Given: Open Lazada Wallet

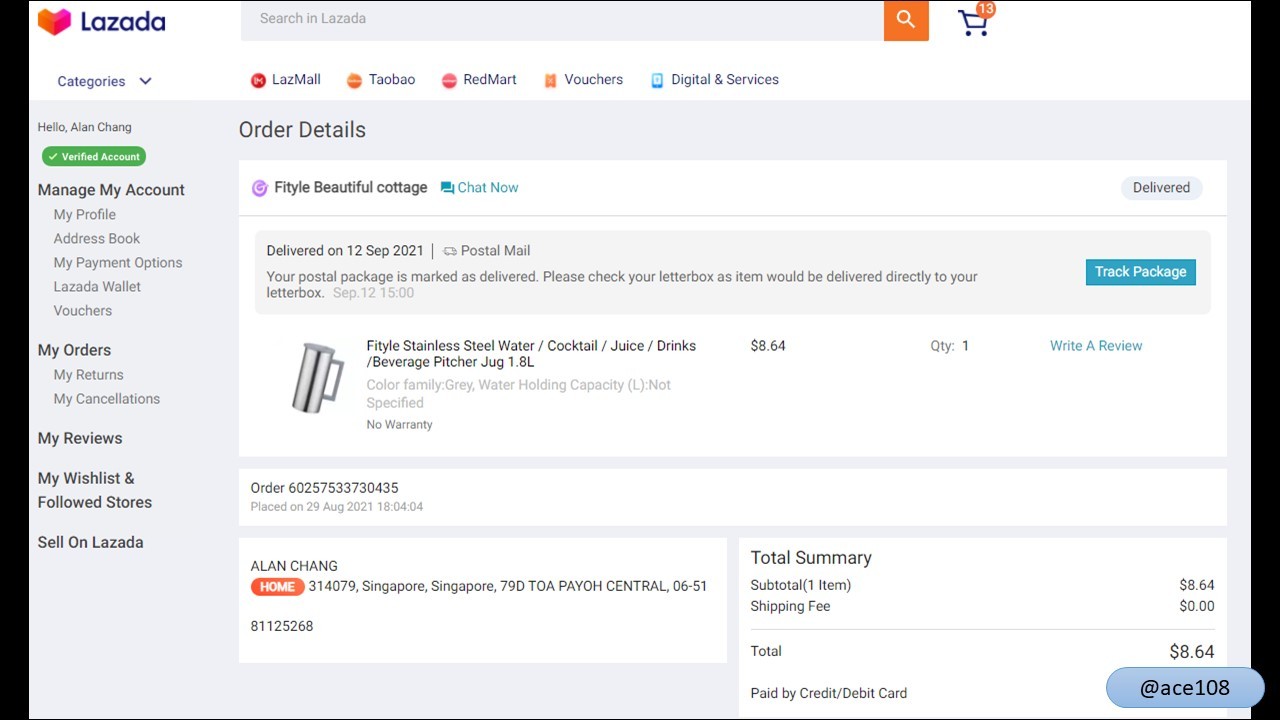Looking at the screenshot, I should [x=97, y=287].
